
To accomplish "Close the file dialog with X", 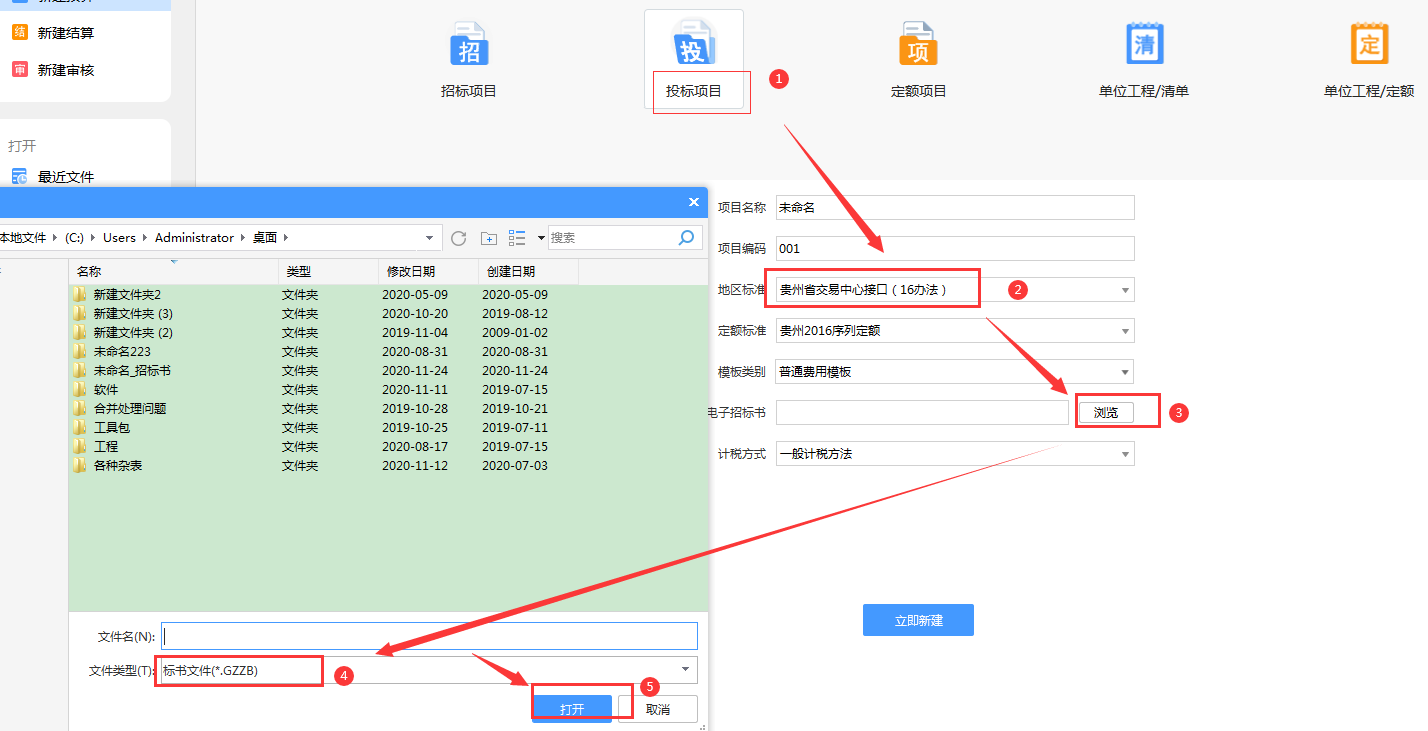I will [694, 202].
